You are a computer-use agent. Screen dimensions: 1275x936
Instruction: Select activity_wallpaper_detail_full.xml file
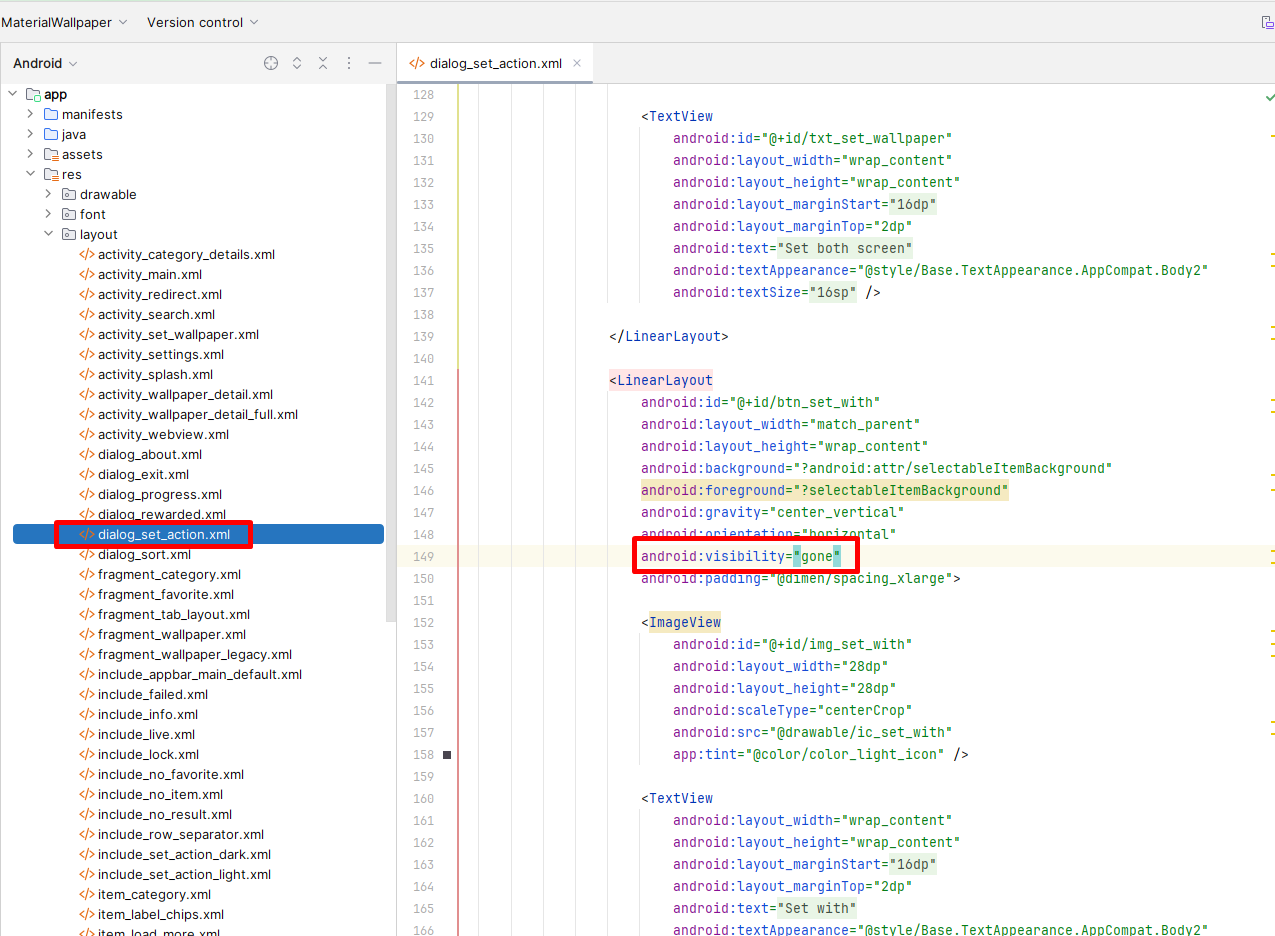pos(198,414)
